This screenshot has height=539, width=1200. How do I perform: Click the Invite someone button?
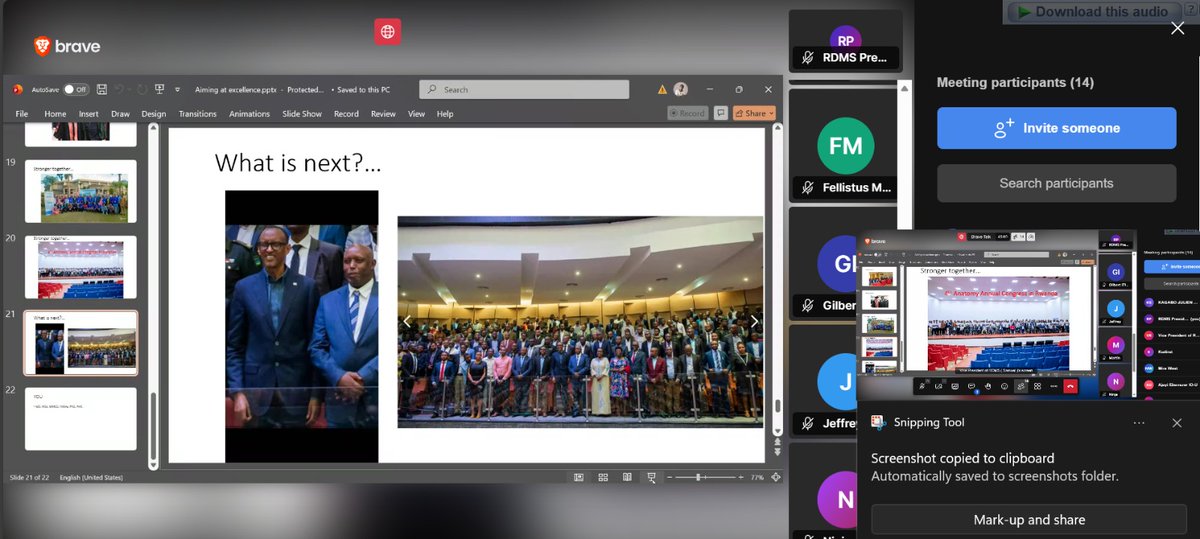[x=1056, y=128]
